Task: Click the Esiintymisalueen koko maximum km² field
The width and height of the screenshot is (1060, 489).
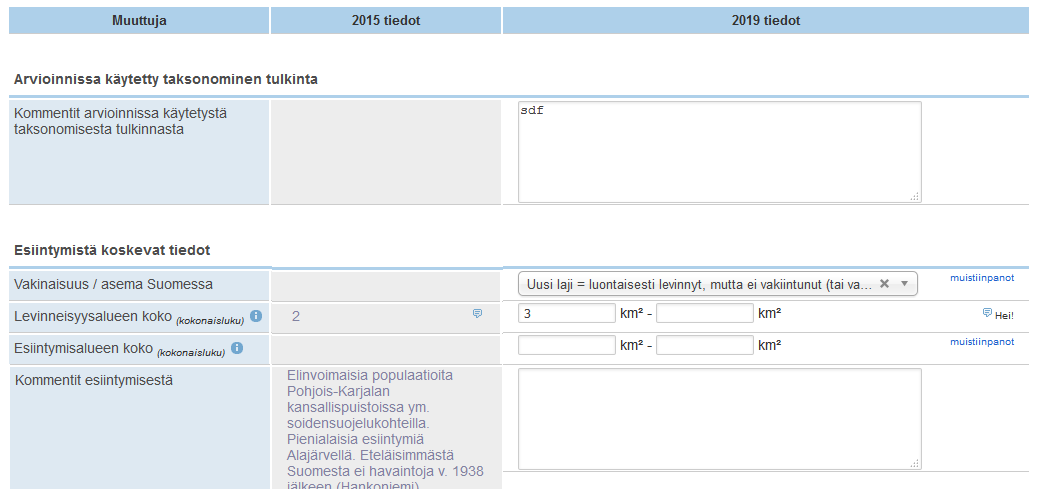Action: pyautogui.click(x=704, y=345)
